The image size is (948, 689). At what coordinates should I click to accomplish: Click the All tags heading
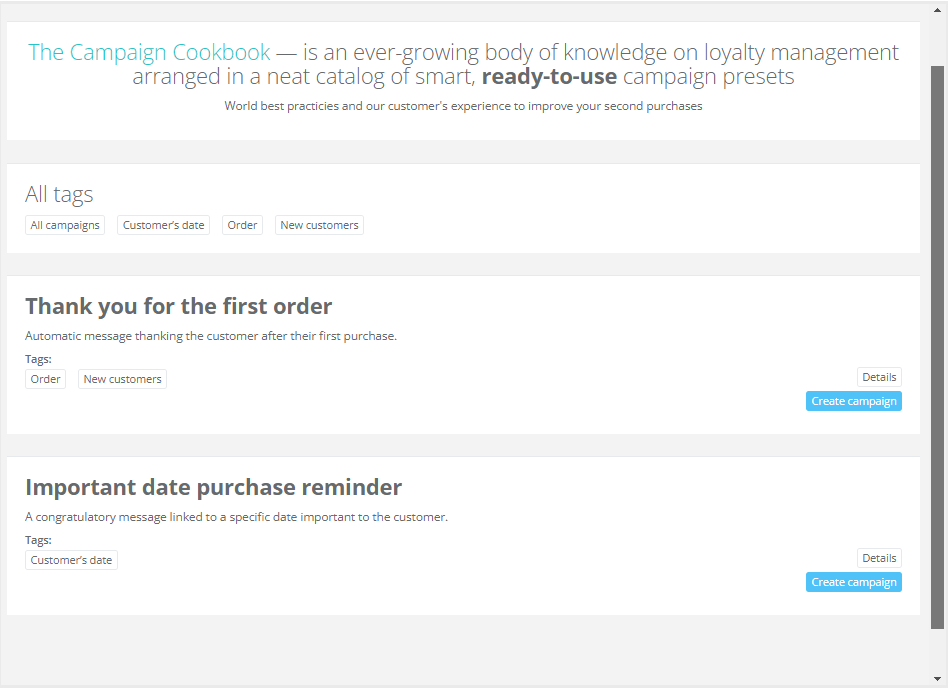[59, 195]
